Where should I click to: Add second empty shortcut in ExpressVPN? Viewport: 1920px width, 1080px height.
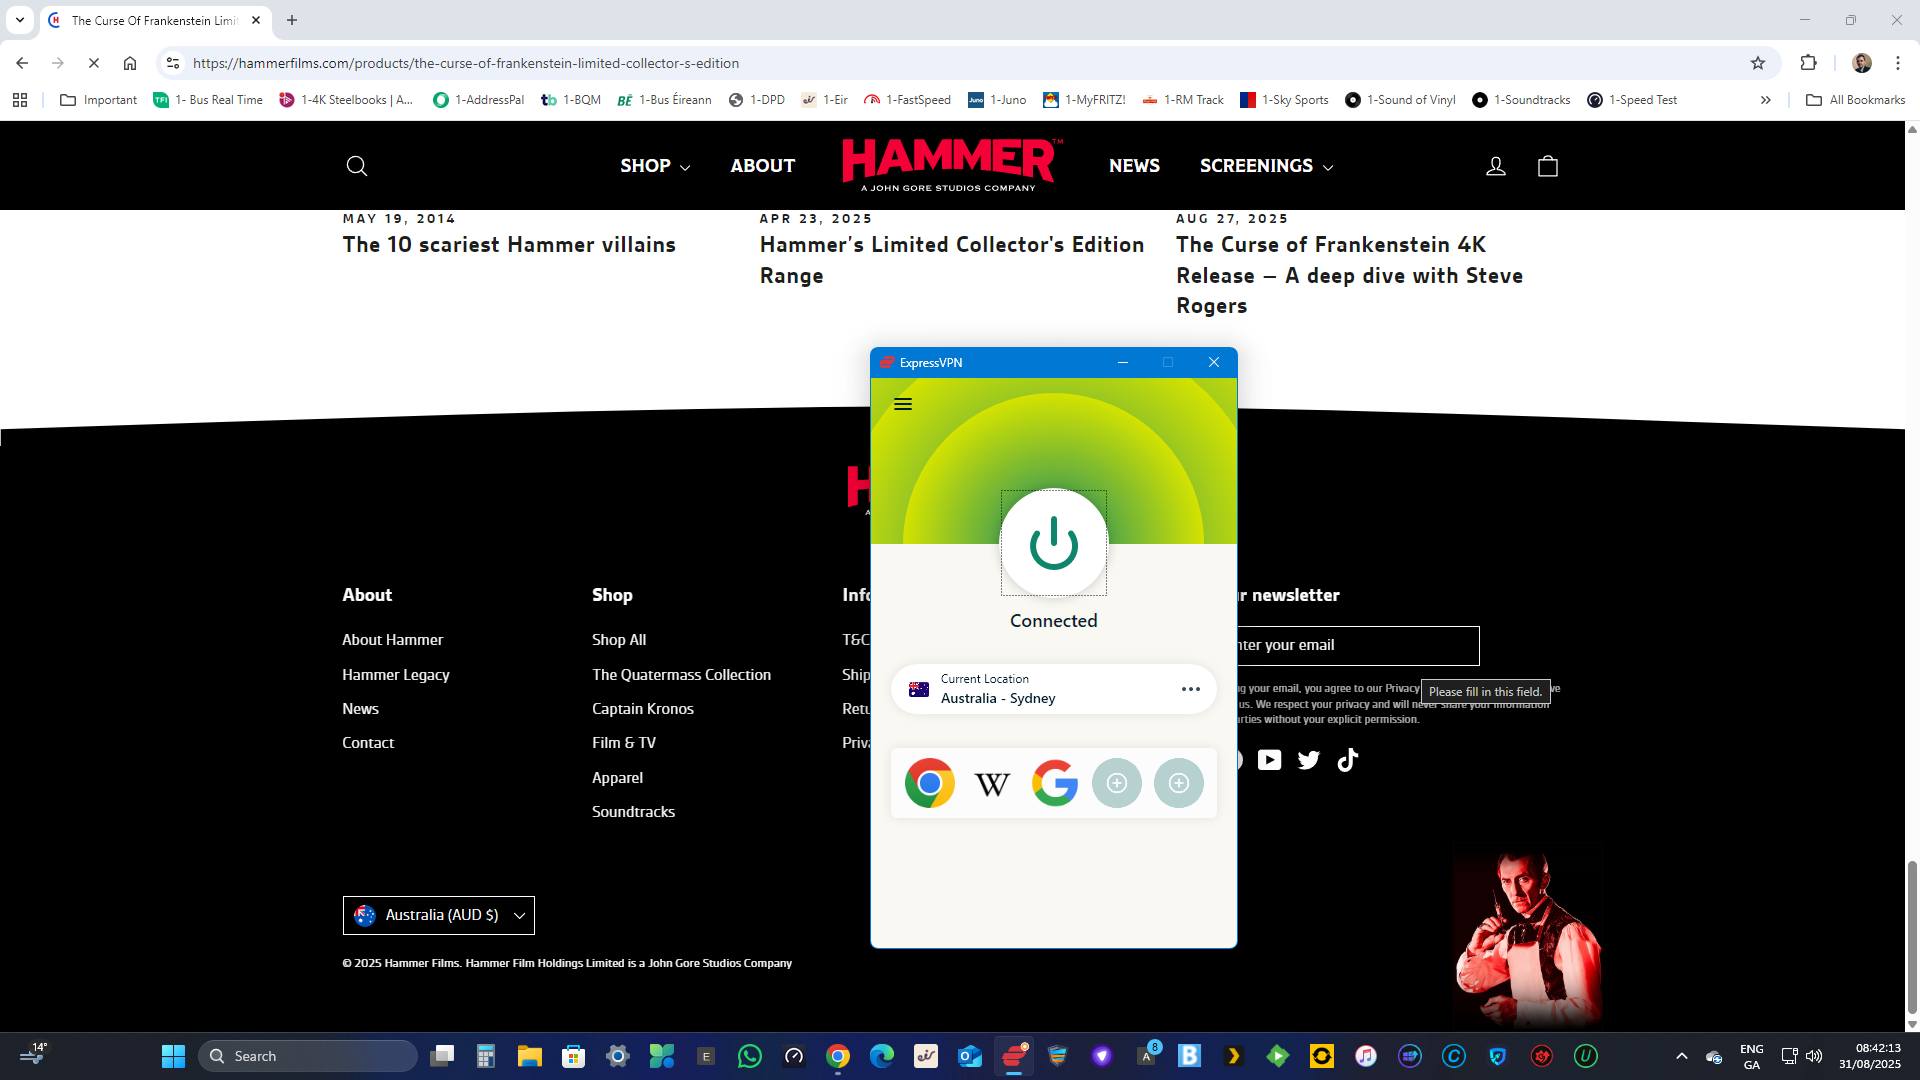(x=1179, y=783)
